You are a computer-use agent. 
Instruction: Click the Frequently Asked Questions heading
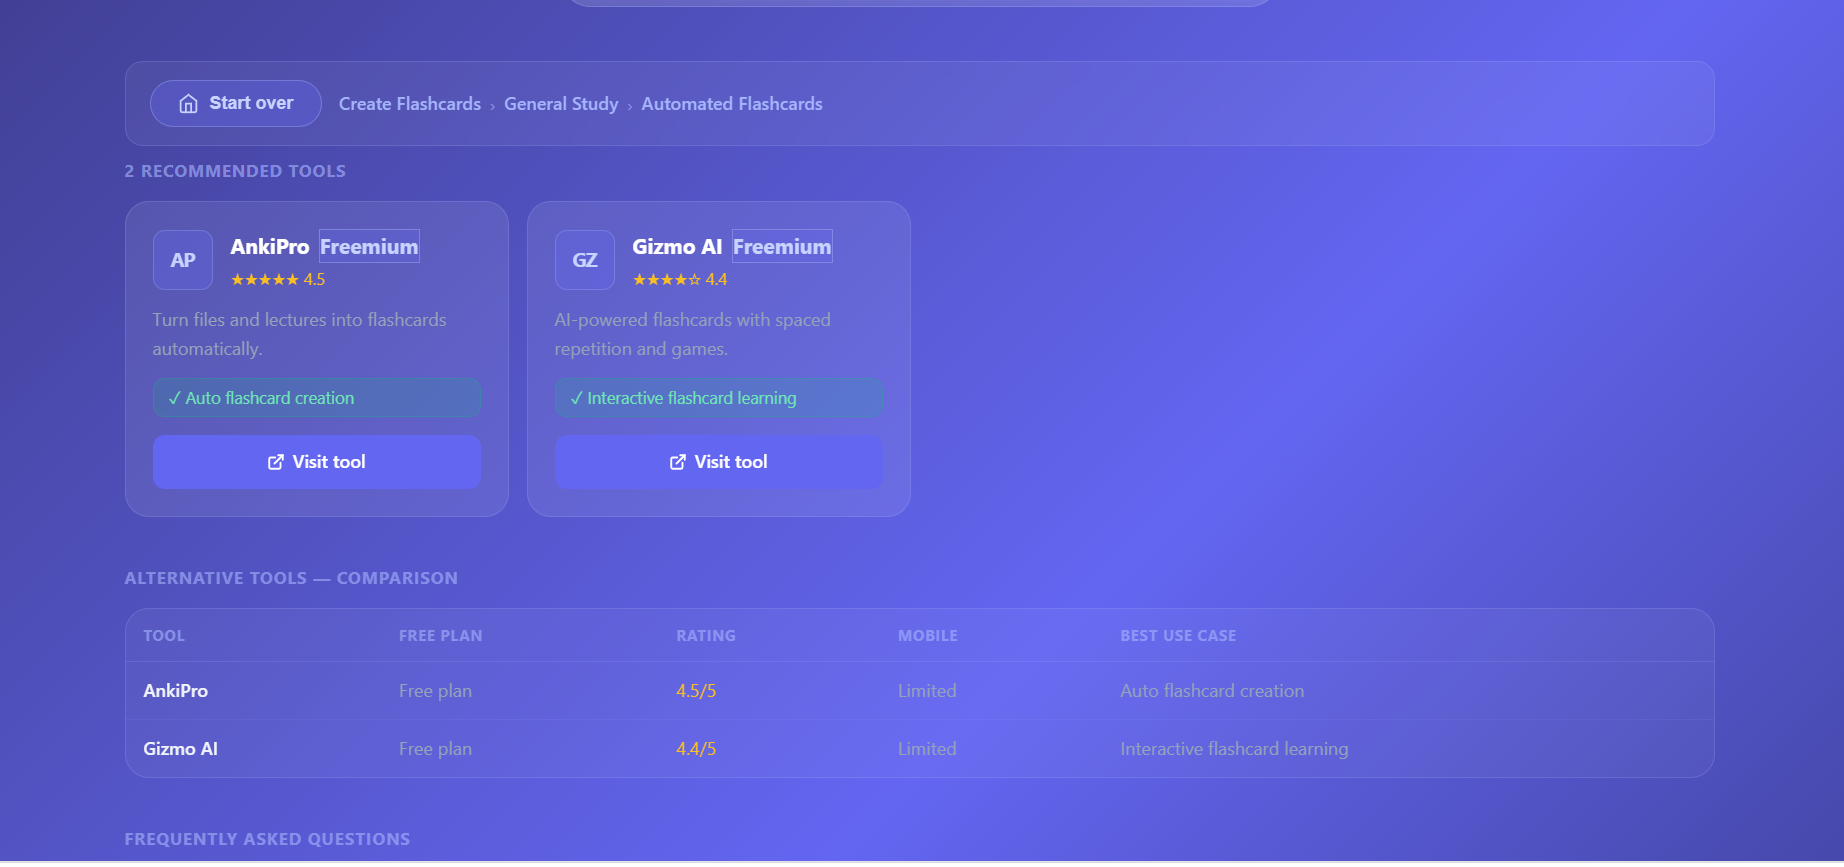point(267,839)
